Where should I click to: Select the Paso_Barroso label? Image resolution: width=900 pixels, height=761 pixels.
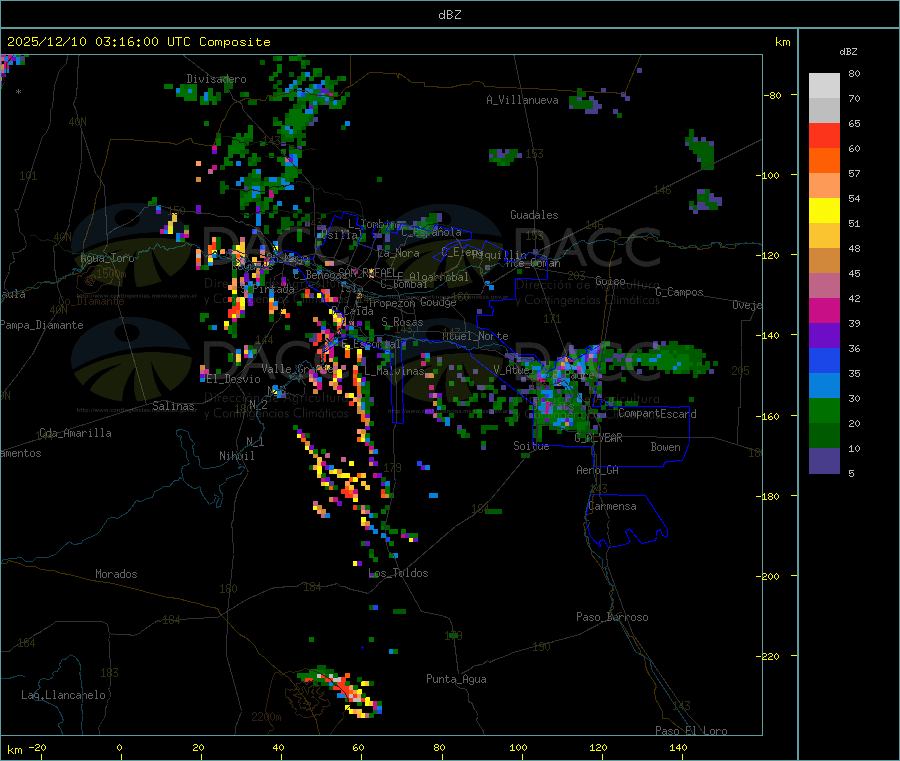click(x=612, y=617)
